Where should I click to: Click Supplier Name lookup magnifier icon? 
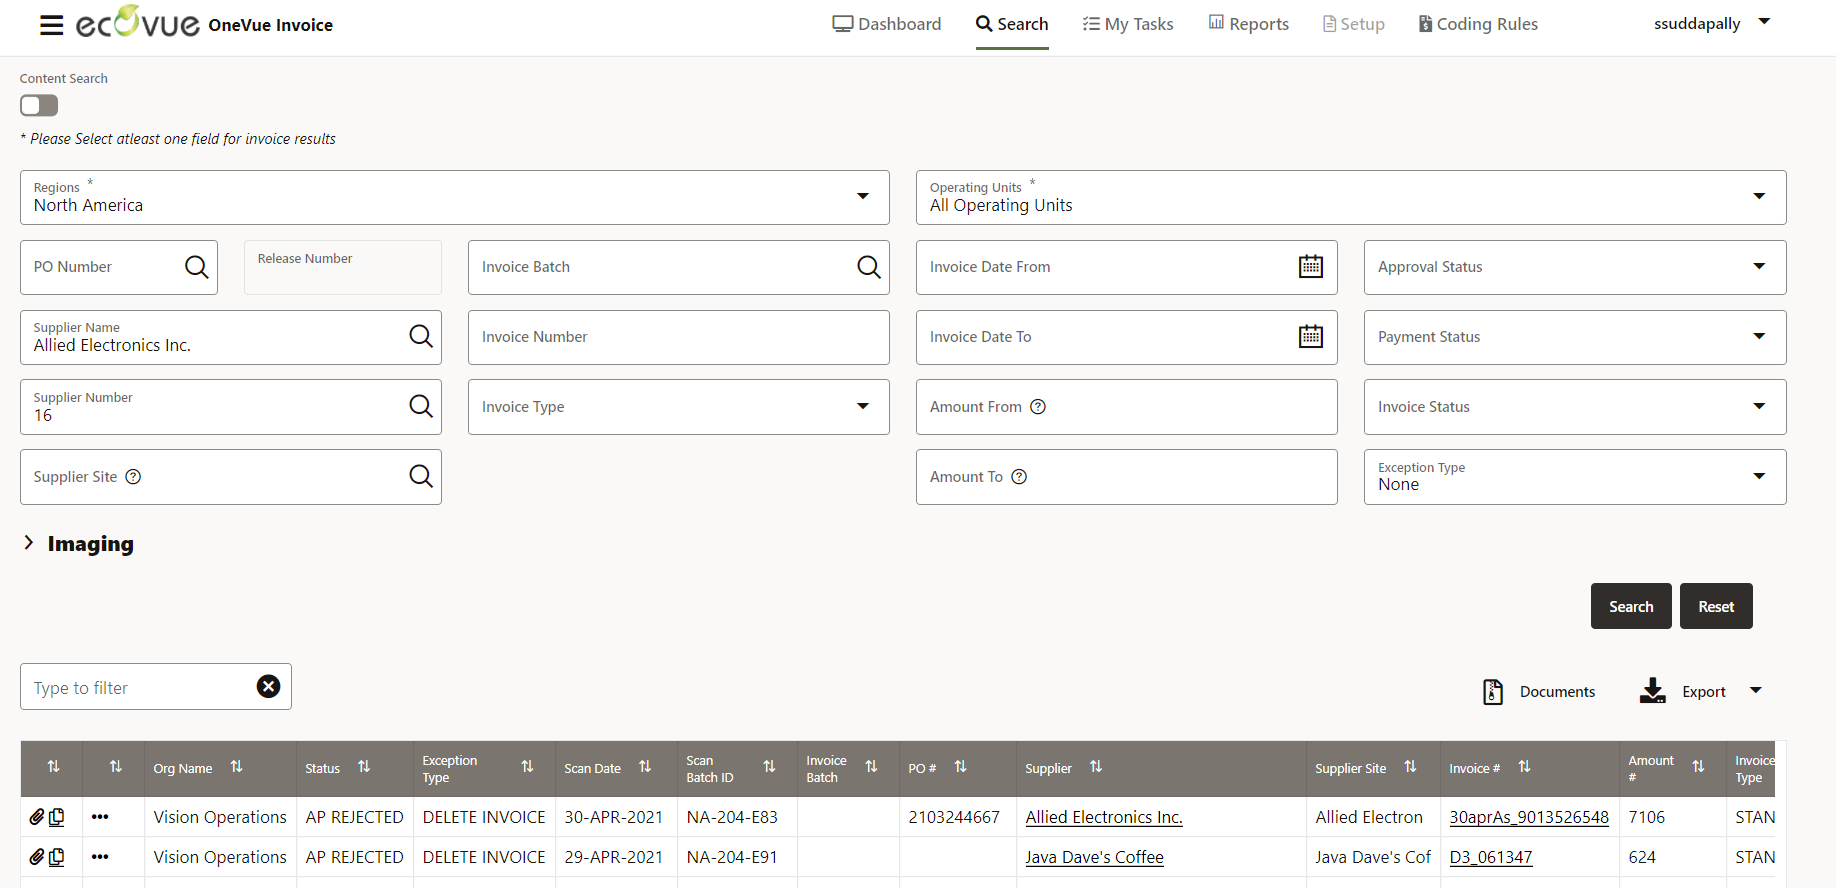[x=421, y=337]
